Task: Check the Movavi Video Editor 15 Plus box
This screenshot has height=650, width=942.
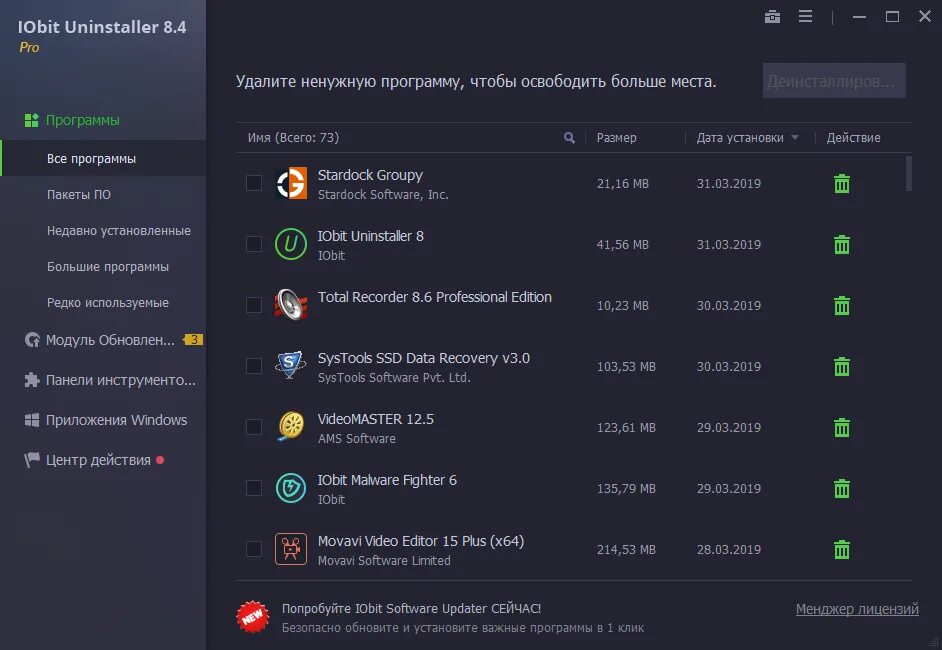Action: (254, 548)
